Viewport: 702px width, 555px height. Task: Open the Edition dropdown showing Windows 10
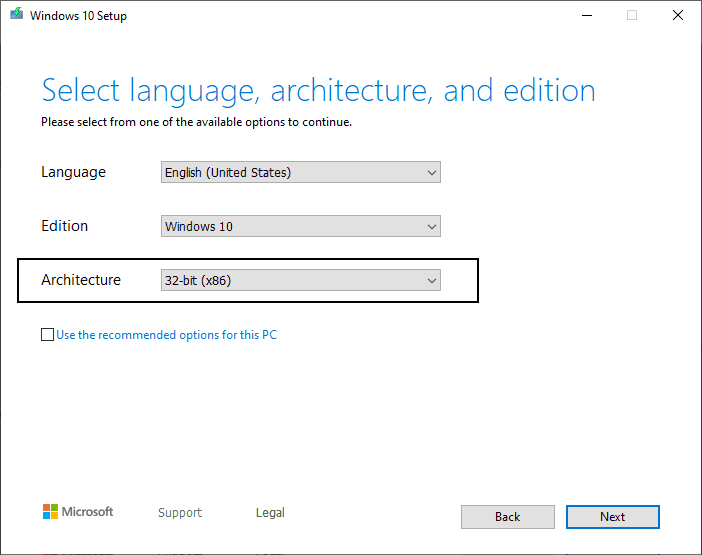301,226
